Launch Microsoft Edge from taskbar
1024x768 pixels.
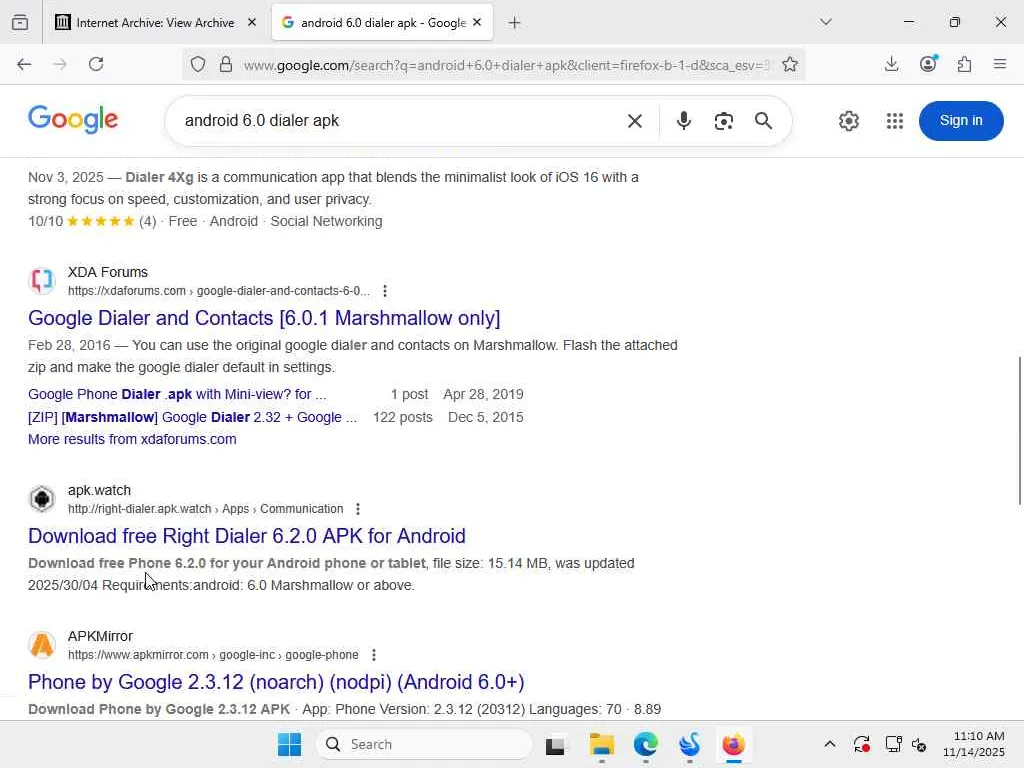point(645,744)
